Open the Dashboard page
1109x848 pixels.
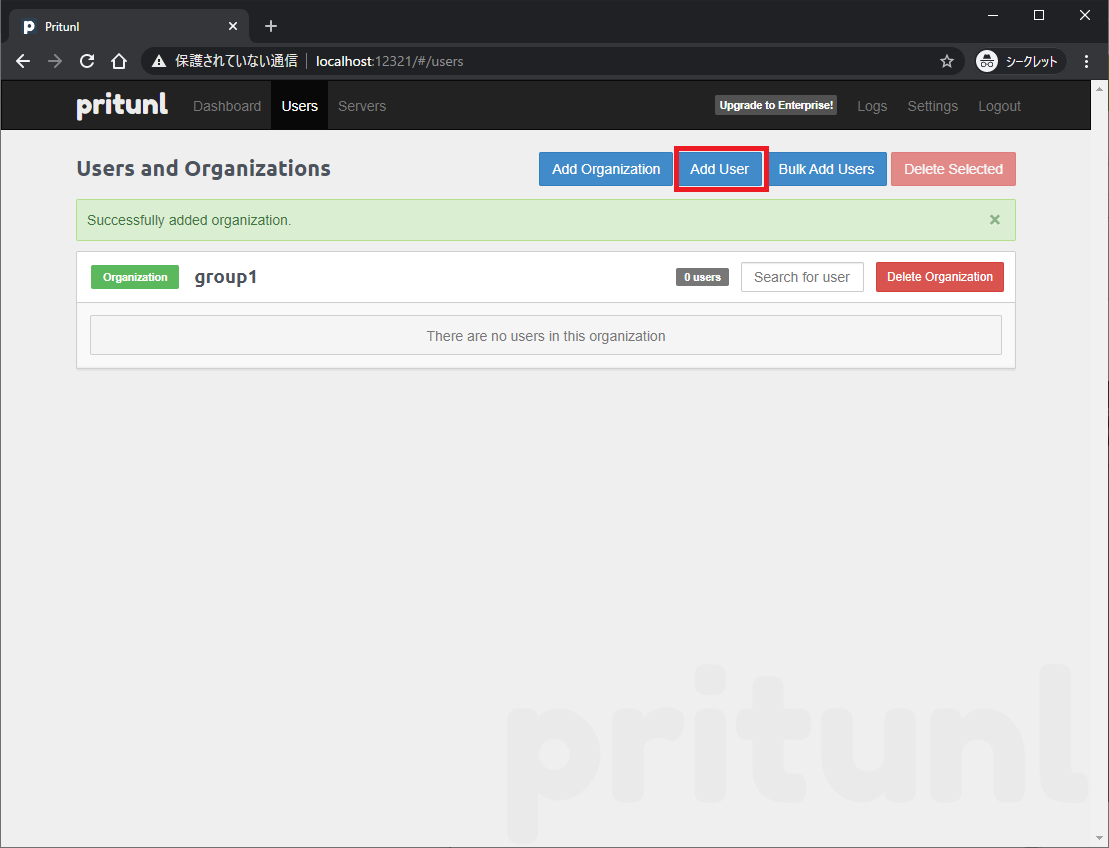[227, 106]
